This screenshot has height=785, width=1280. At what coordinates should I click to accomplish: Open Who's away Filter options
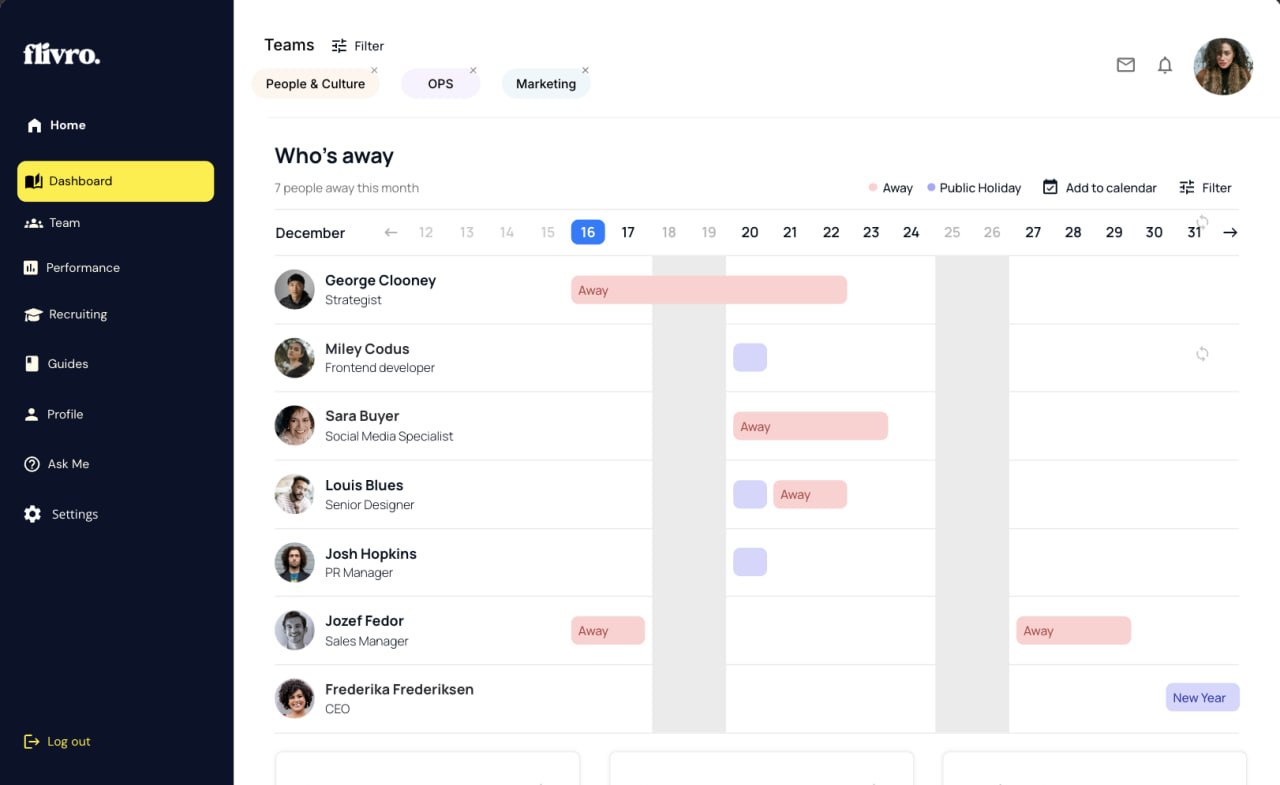click(1205, 187)
